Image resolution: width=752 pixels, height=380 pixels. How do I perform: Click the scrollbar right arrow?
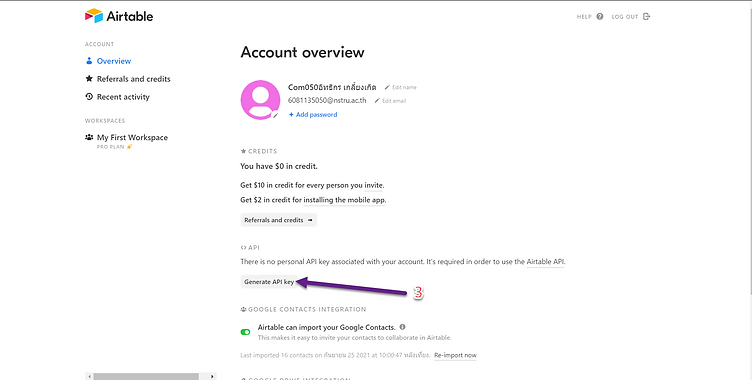(x=213, y=377)
